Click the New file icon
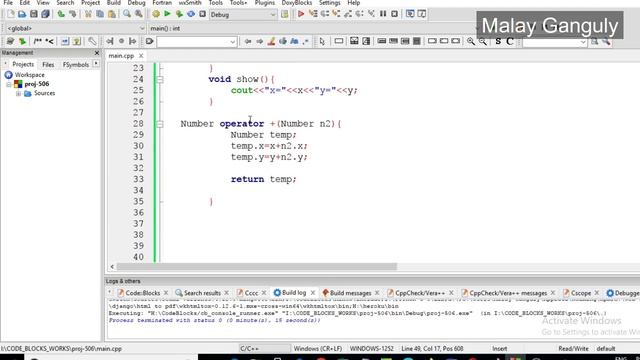This screenshot has height=360, width=640. 11,14
